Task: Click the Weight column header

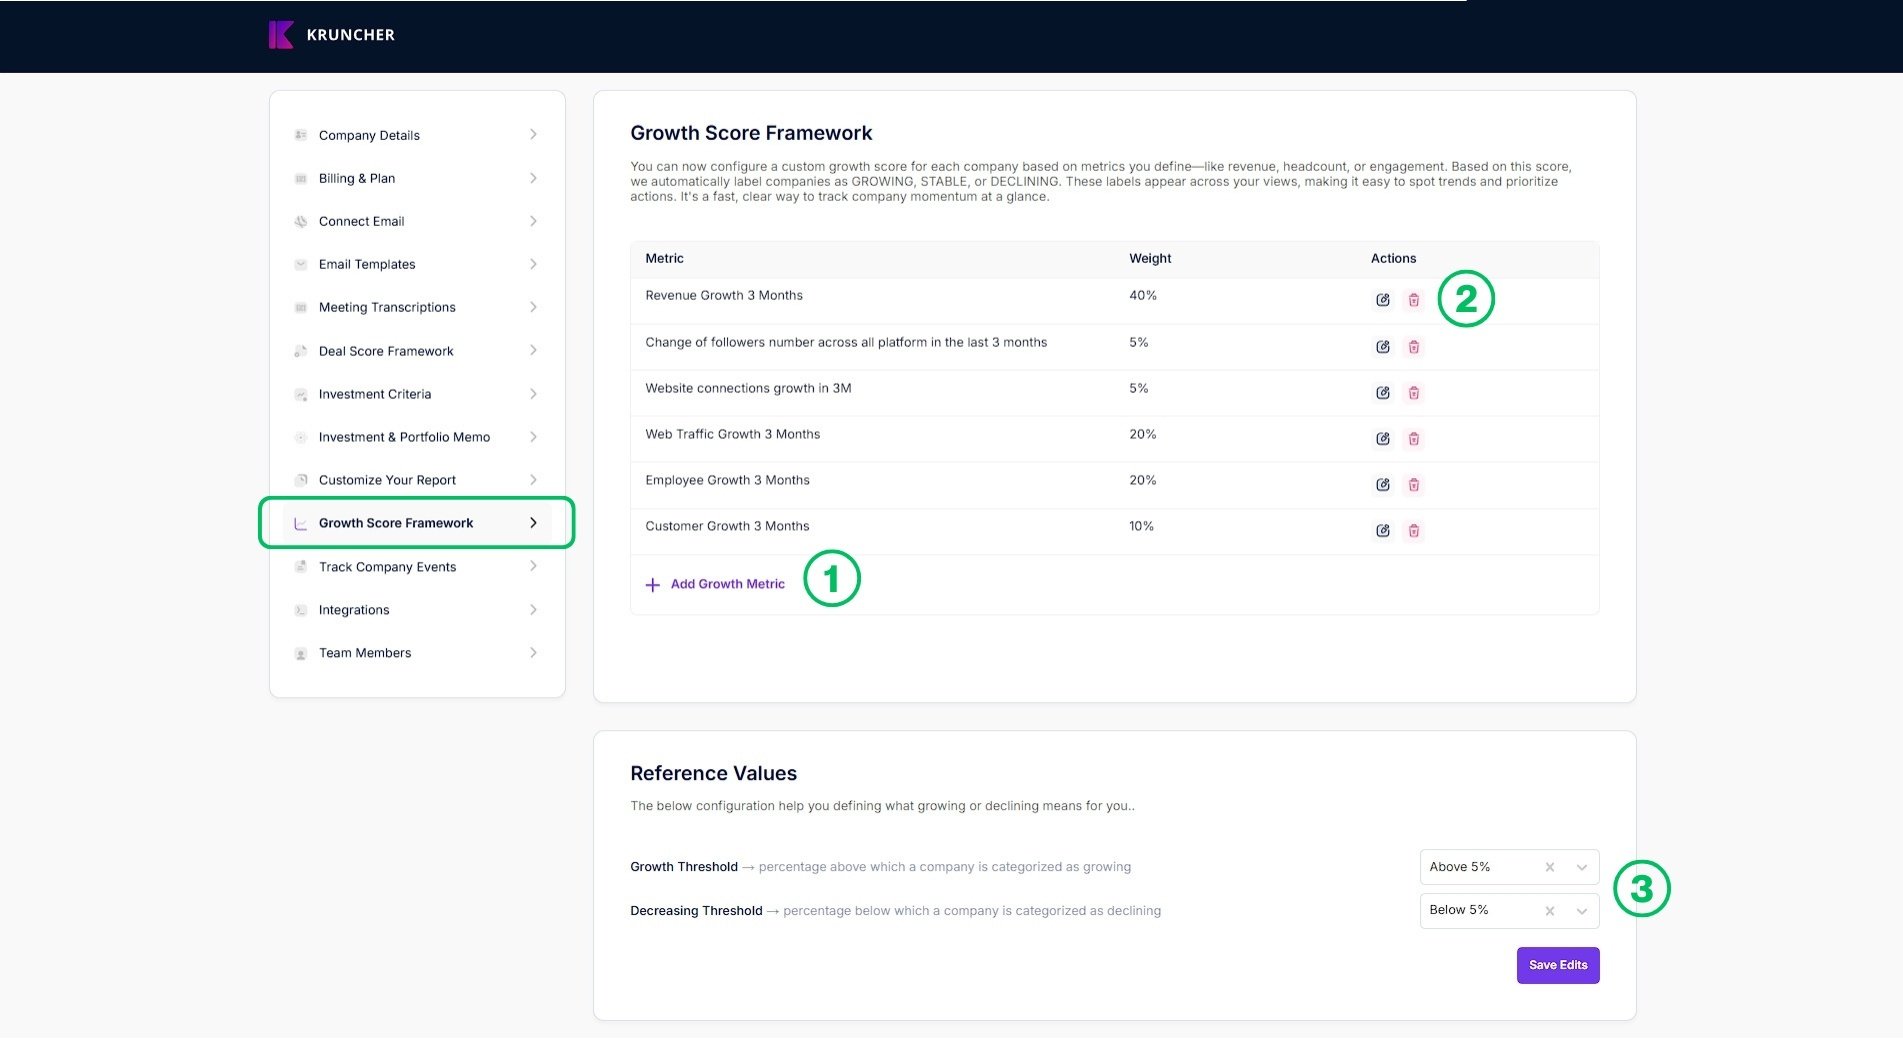Action: [1150, 258]
